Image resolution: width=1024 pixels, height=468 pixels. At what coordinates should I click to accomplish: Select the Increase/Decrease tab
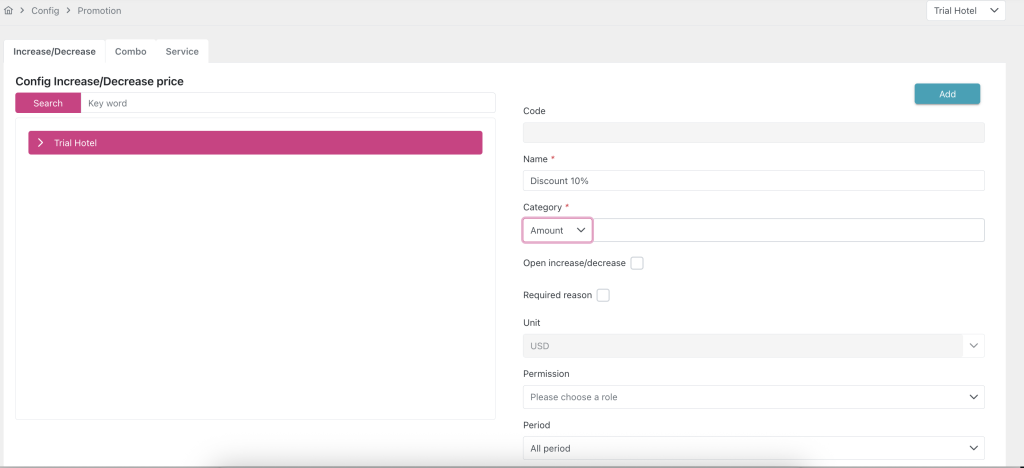(55, 51)
